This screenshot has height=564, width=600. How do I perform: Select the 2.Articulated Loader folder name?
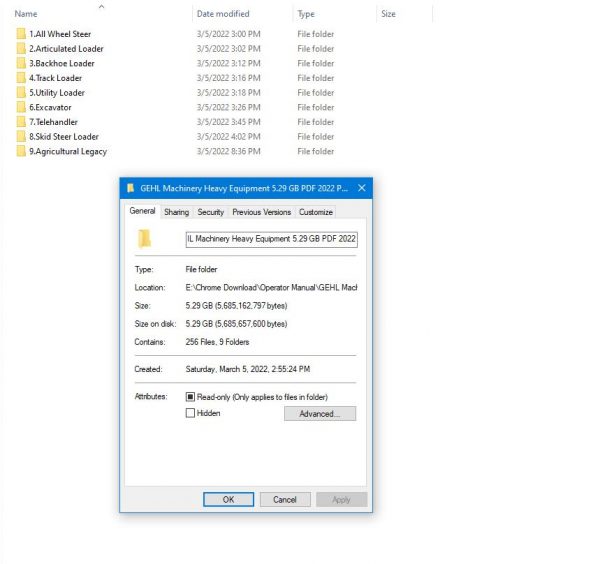point(66,49)
